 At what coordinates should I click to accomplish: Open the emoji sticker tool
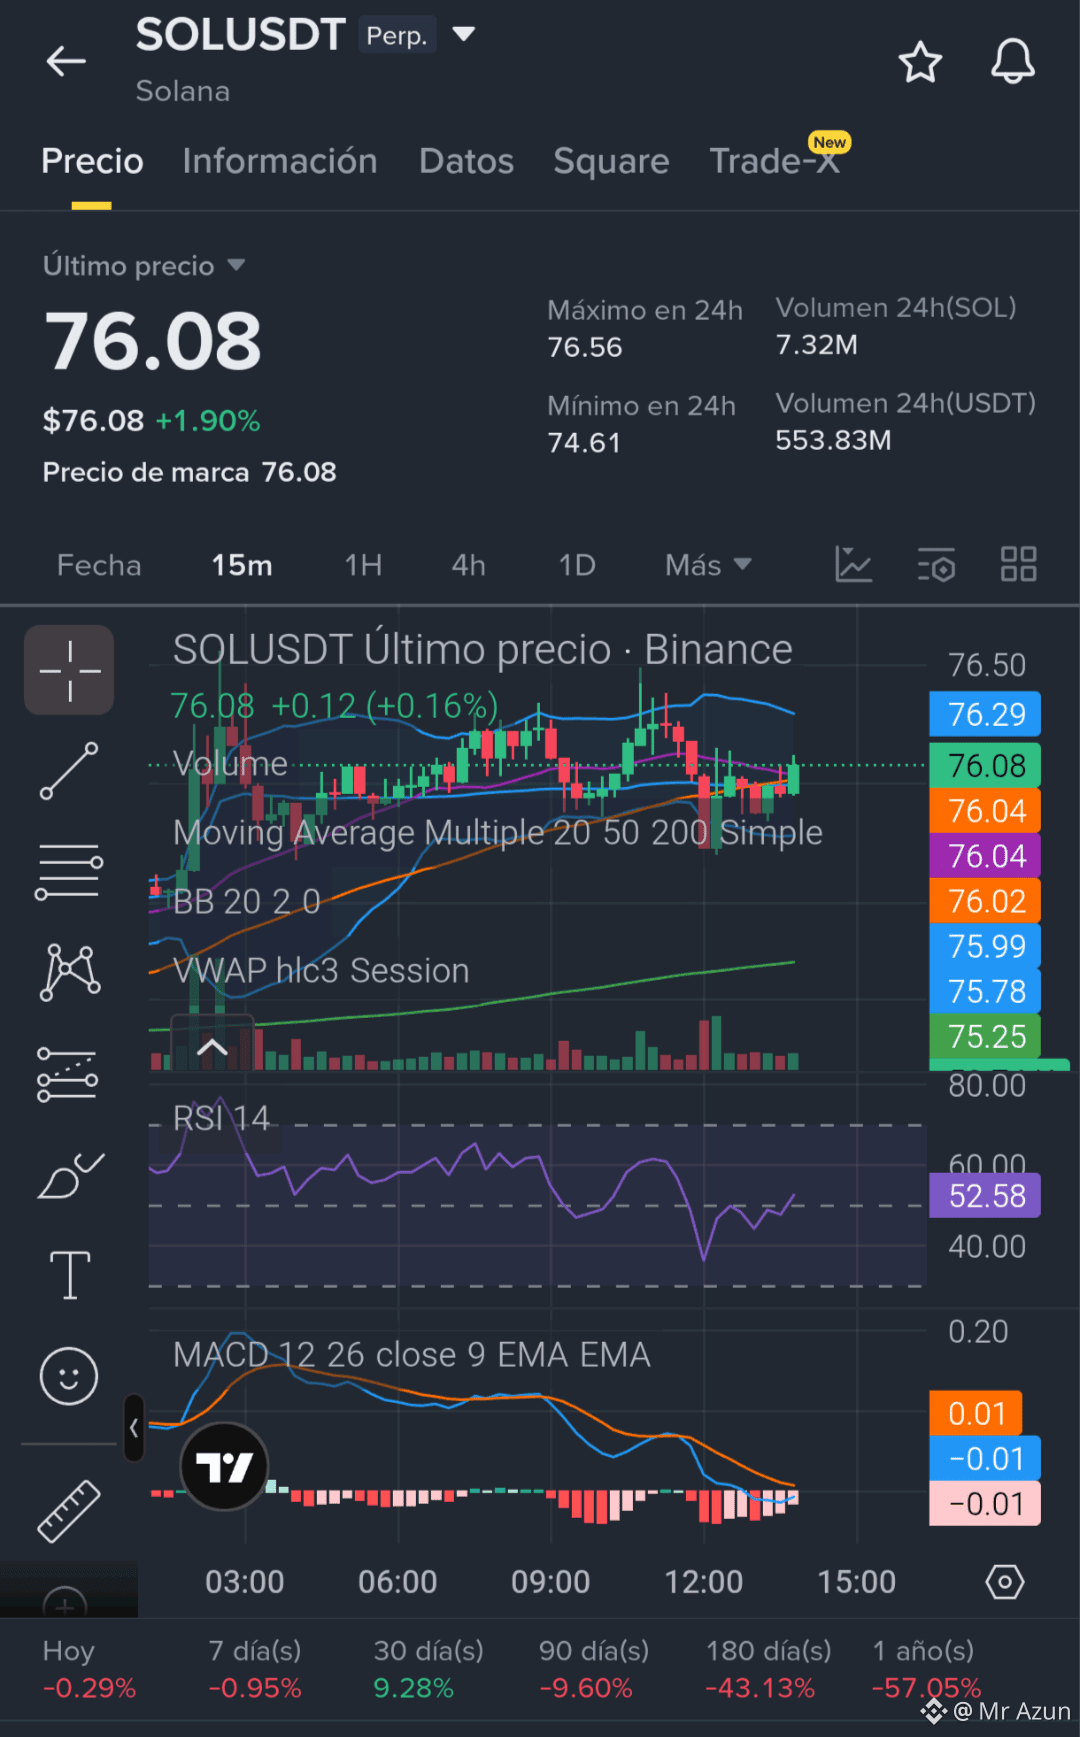69,1376
